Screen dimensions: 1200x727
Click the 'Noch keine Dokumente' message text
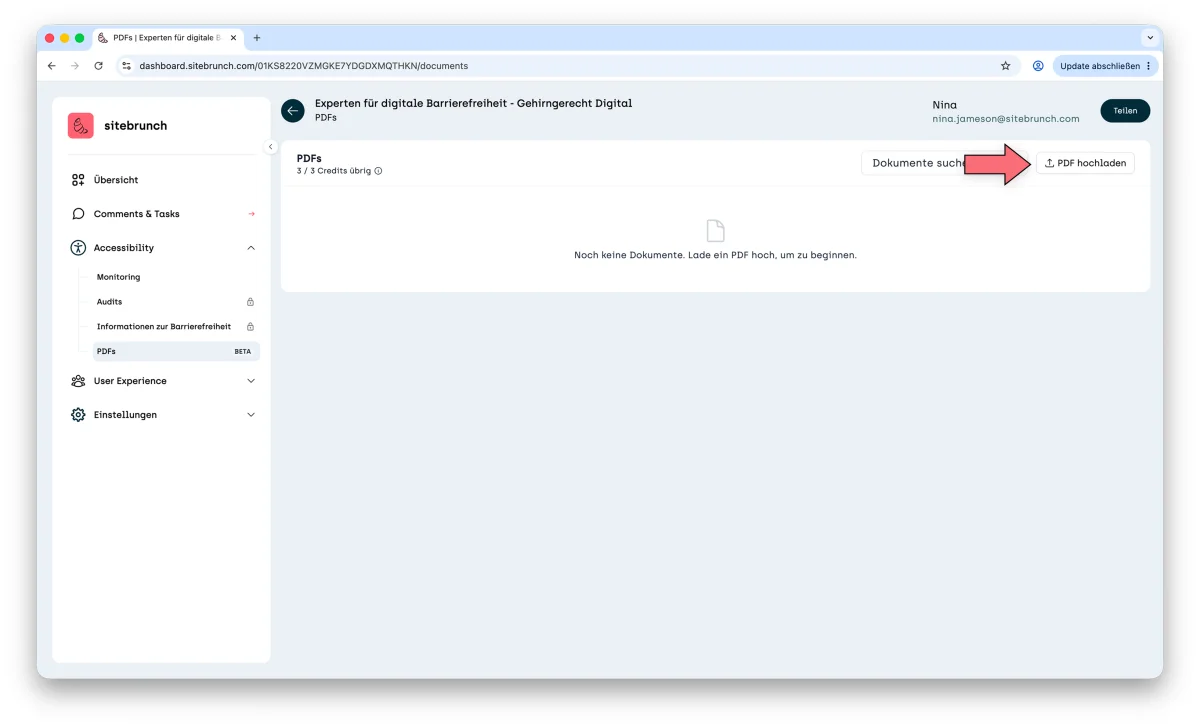715,255
